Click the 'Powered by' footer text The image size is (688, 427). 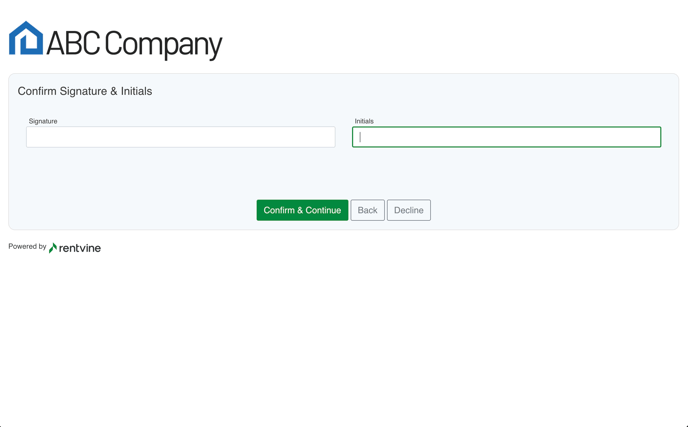[27, 247]
